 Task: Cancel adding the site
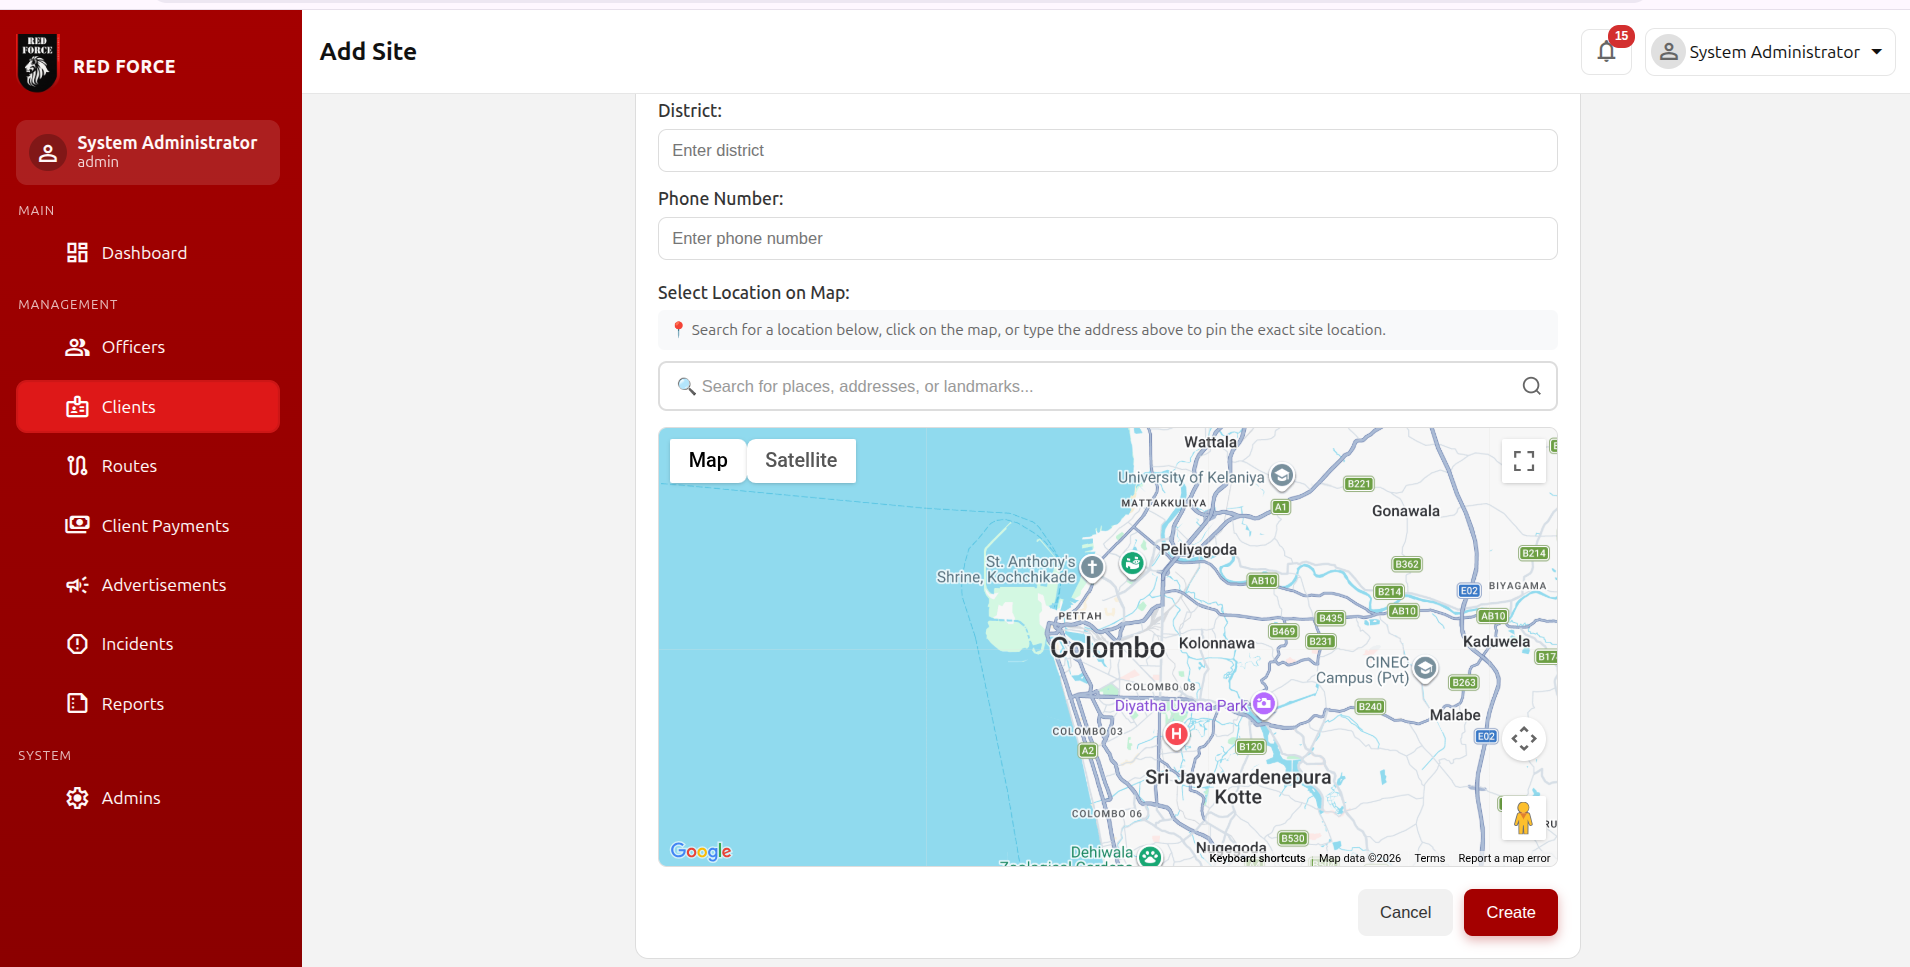[1404, 912]
